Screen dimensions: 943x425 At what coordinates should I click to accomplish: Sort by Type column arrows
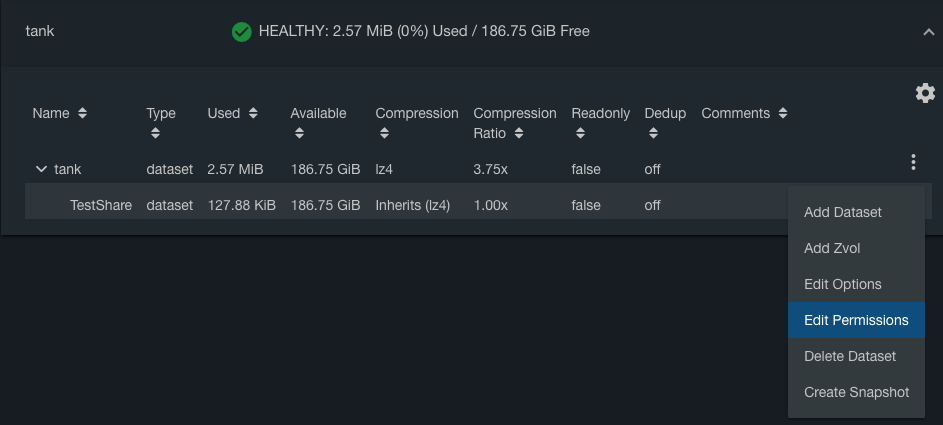[x=154, y=133]
